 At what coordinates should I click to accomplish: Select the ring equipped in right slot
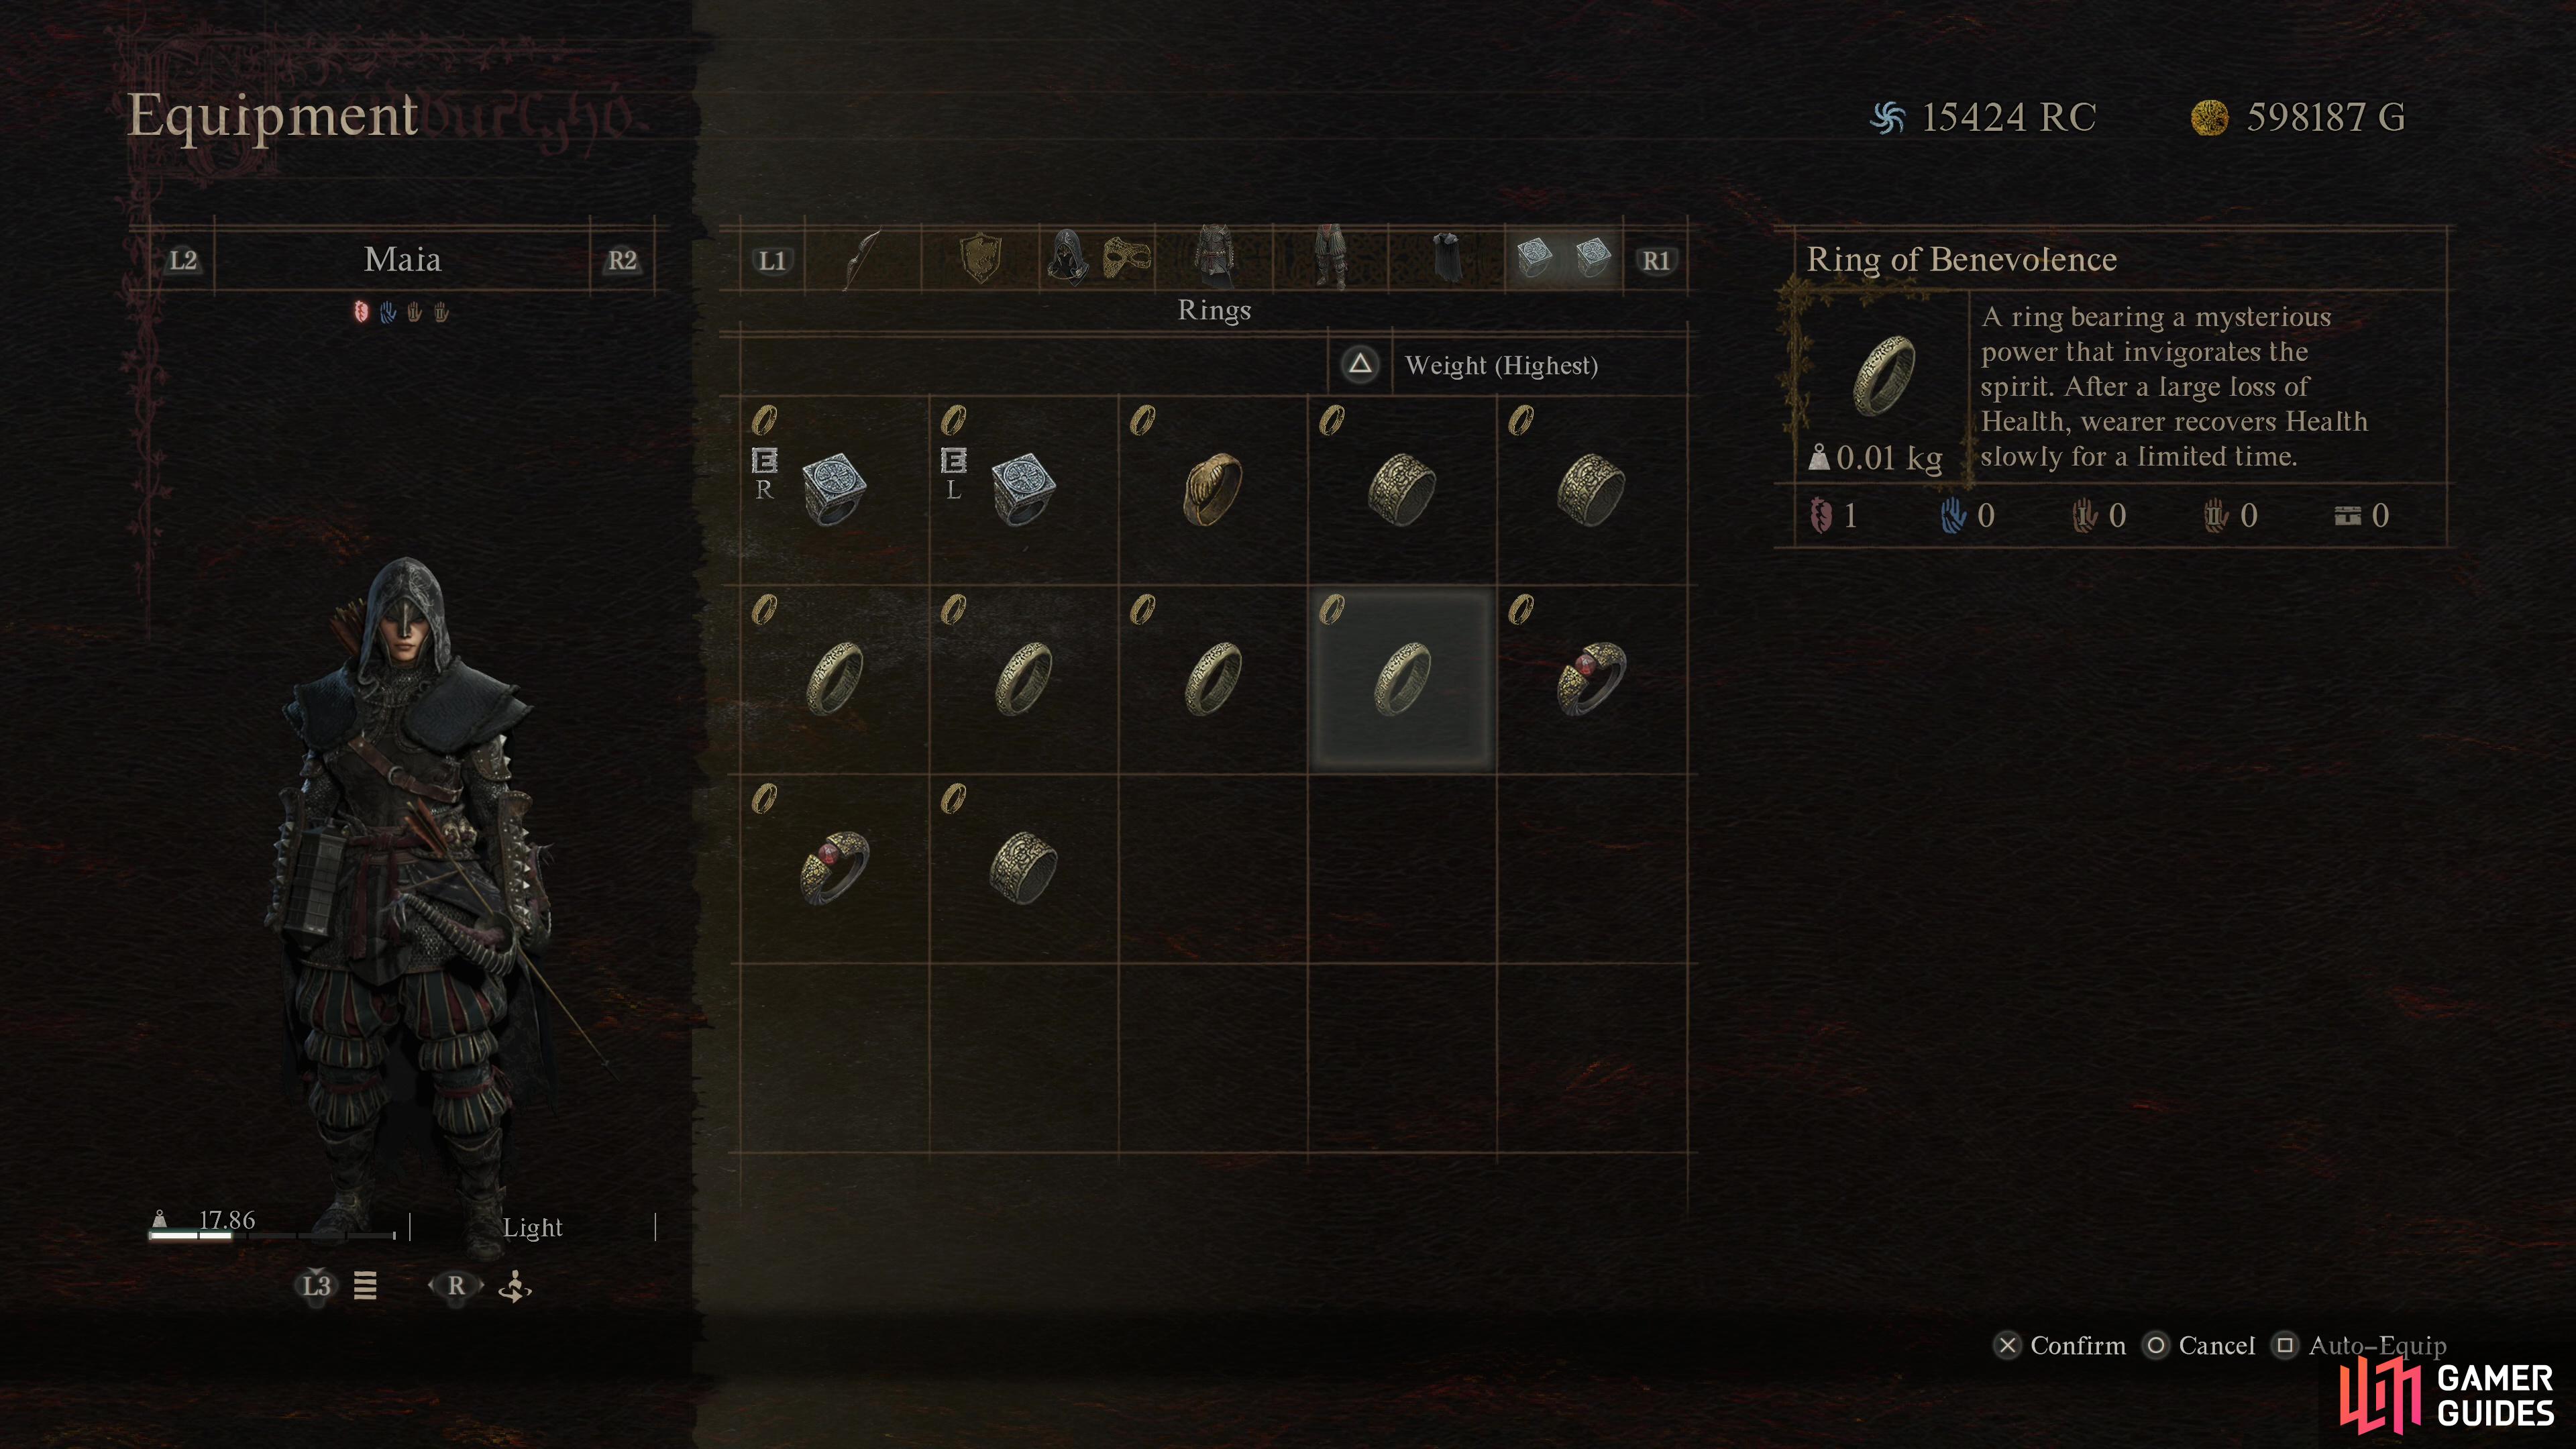point(834,489)
